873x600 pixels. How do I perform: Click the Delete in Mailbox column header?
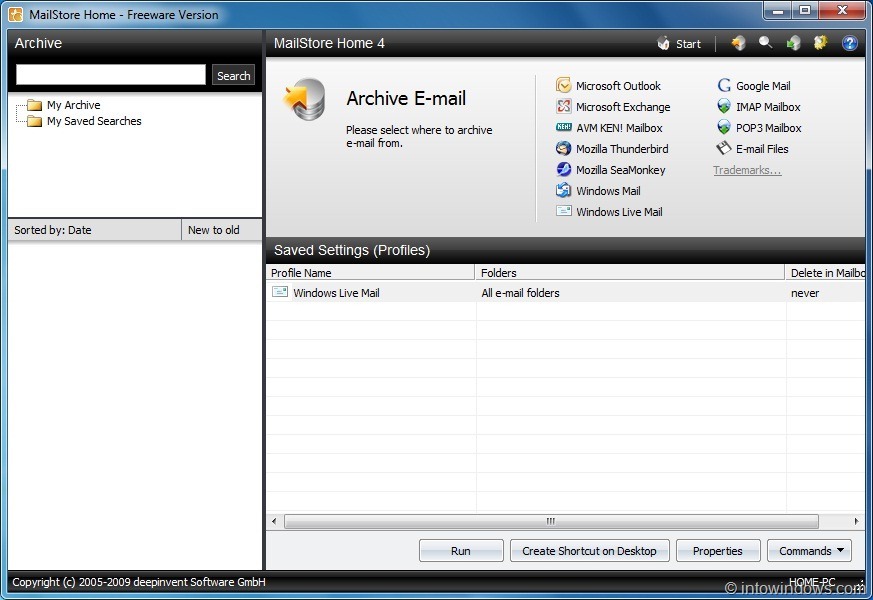[x=825, y=273]
